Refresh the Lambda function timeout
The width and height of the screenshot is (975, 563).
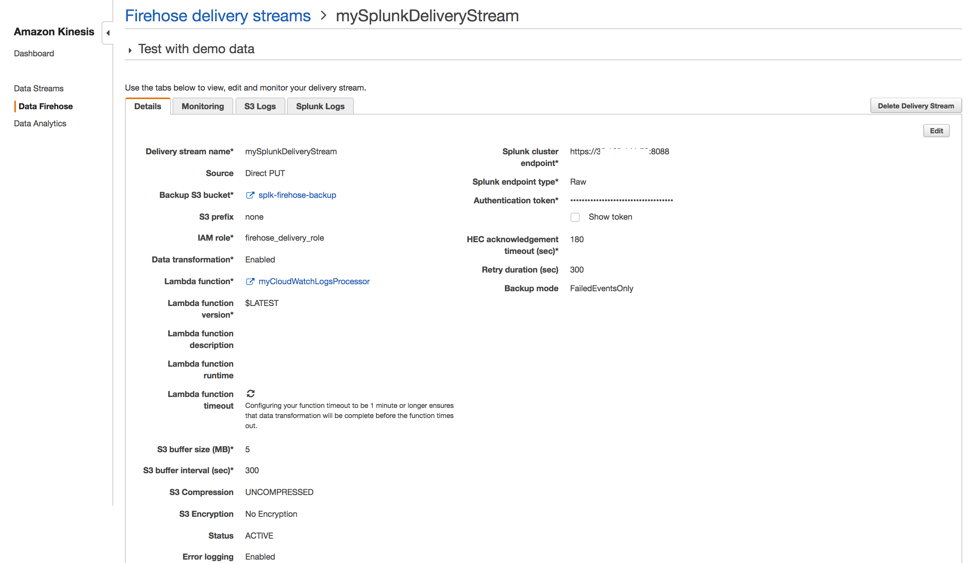(251, 393)
